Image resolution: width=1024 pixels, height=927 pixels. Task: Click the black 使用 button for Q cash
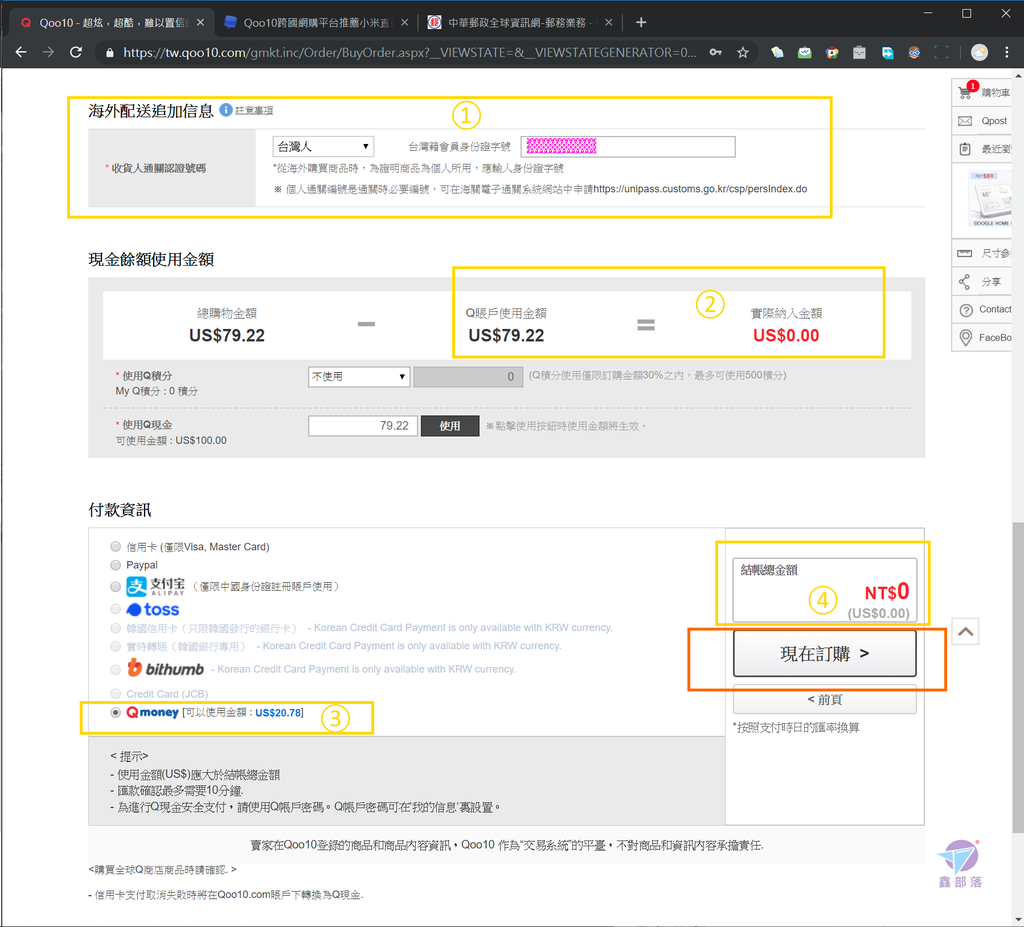pyautogui.click(x=450, y=426)
